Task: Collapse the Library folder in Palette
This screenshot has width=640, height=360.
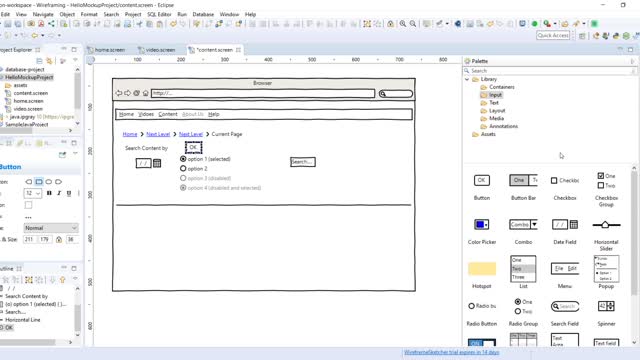Action: (467, 79)
